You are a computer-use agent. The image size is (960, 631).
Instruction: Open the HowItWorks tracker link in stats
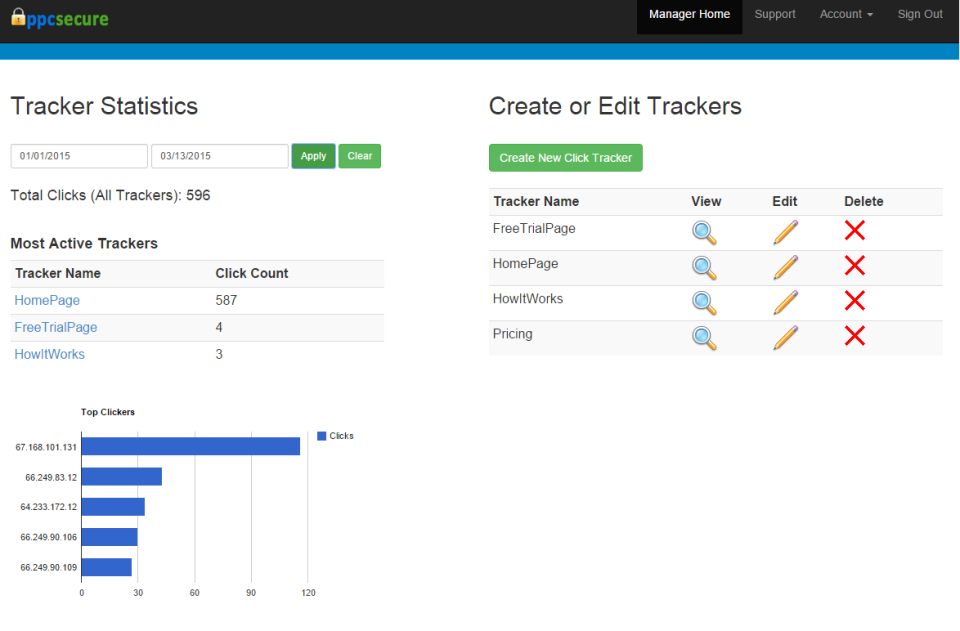pyautogui.click(x=50, y=354)
